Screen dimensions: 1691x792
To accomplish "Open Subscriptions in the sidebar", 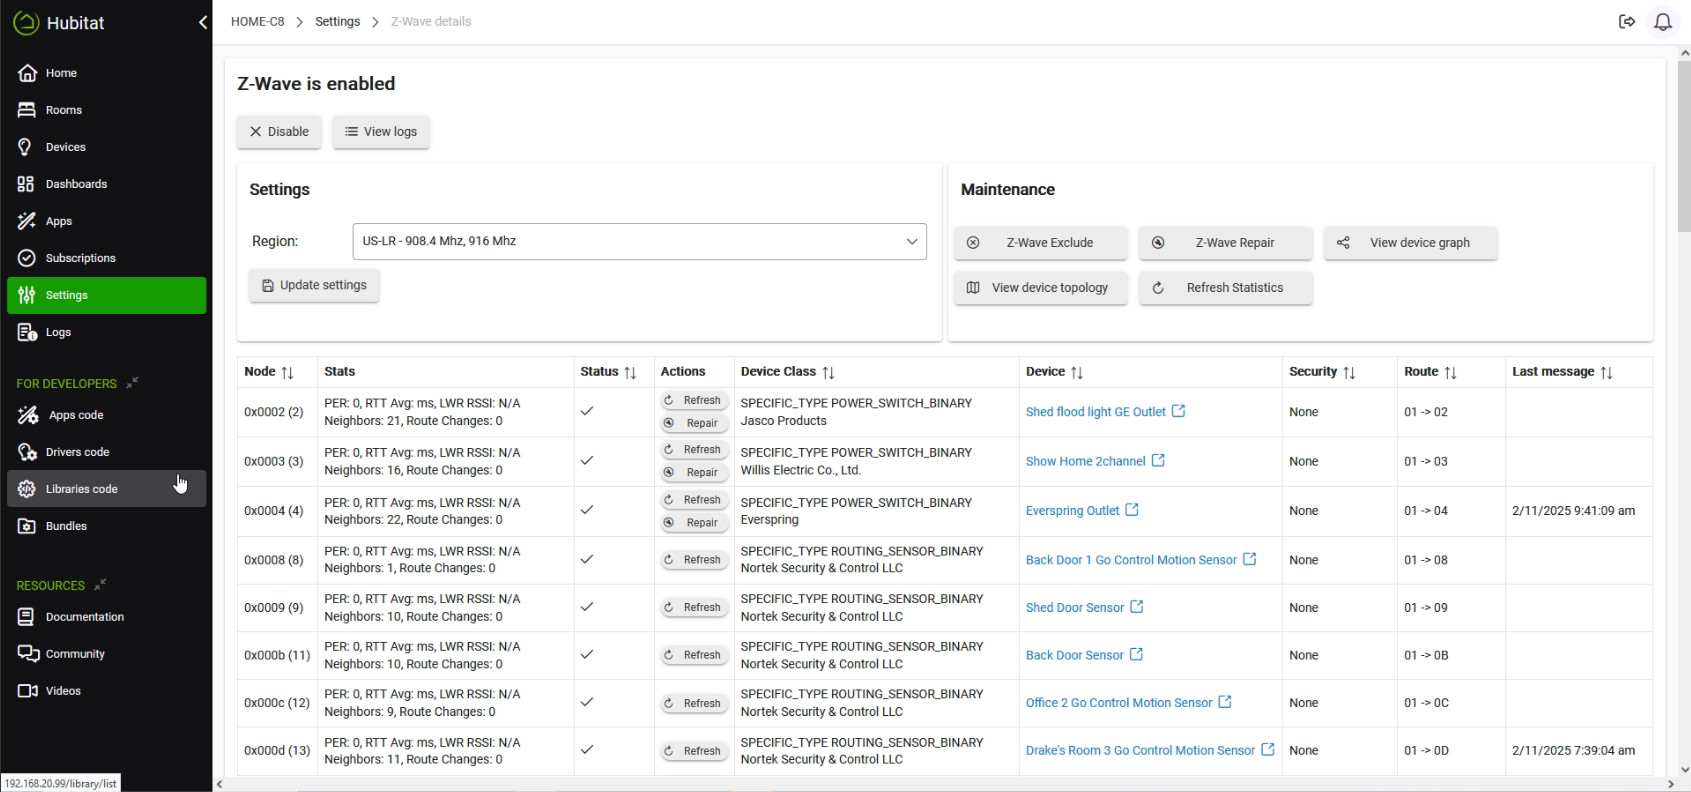I will [106, 258].
